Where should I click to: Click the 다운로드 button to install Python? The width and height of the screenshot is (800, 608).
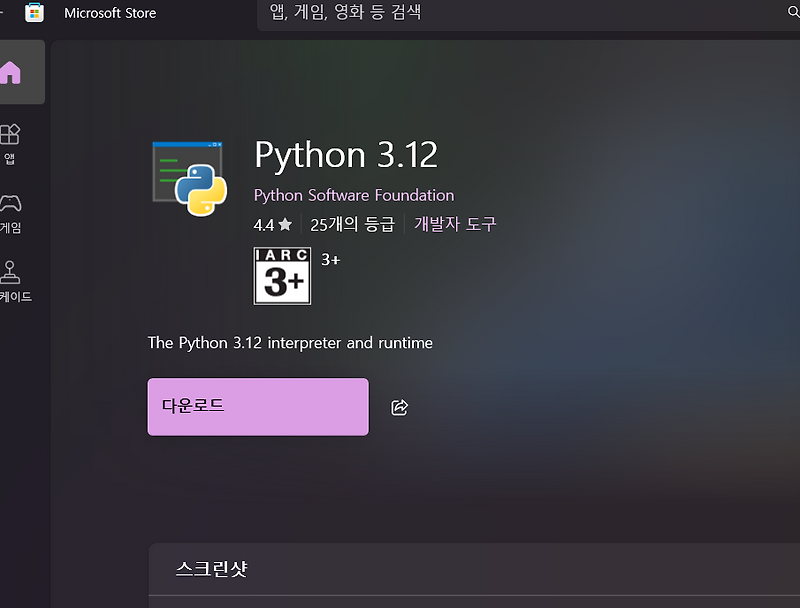click(257, 406)
